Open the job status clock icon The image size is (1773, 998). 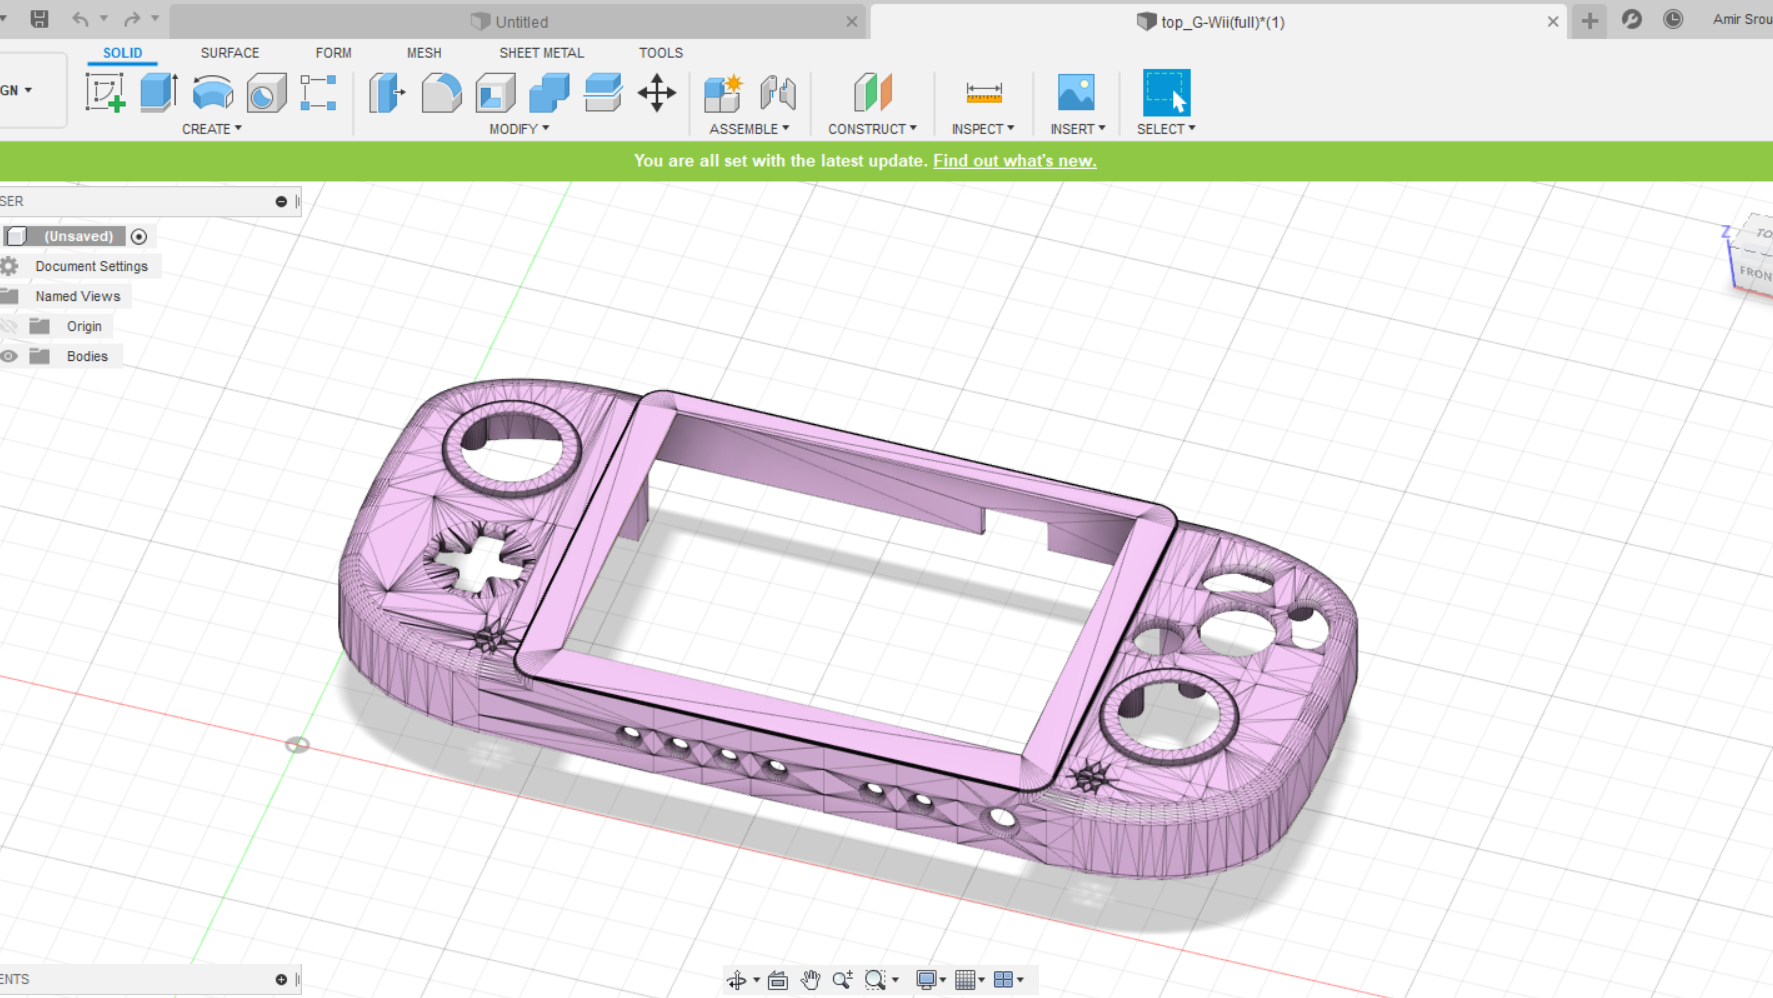click(1673, 19)
